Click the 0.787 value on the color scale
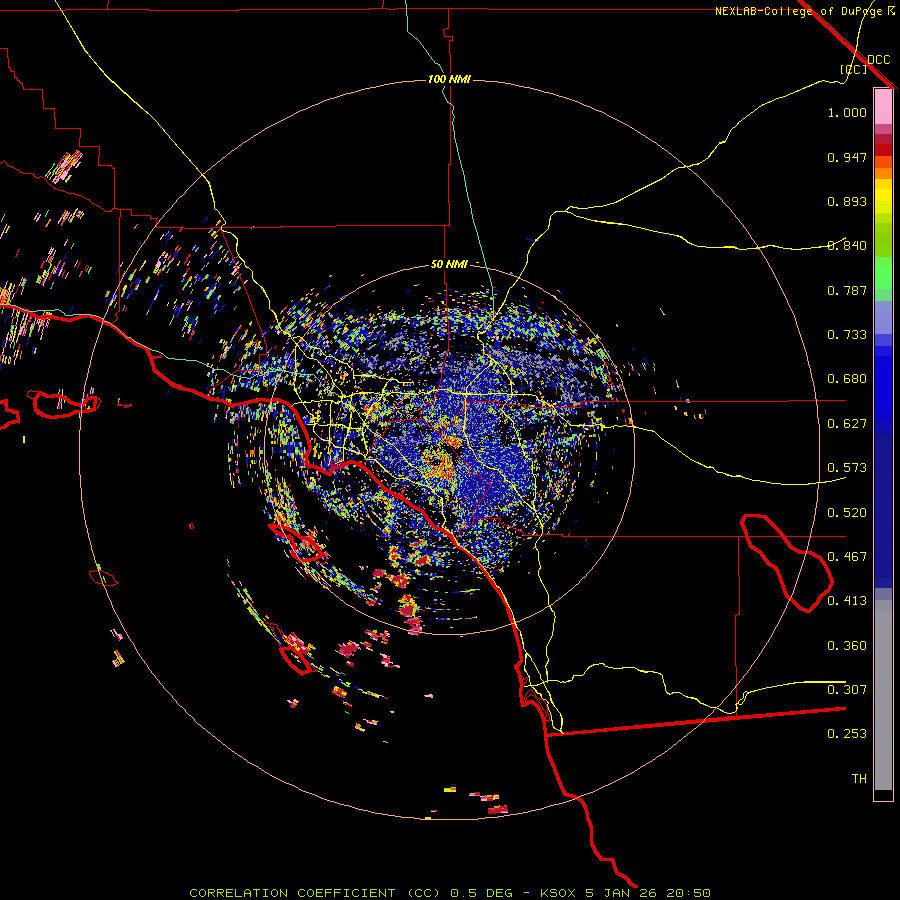Screen dimensions: 900x900 (847, 290)
